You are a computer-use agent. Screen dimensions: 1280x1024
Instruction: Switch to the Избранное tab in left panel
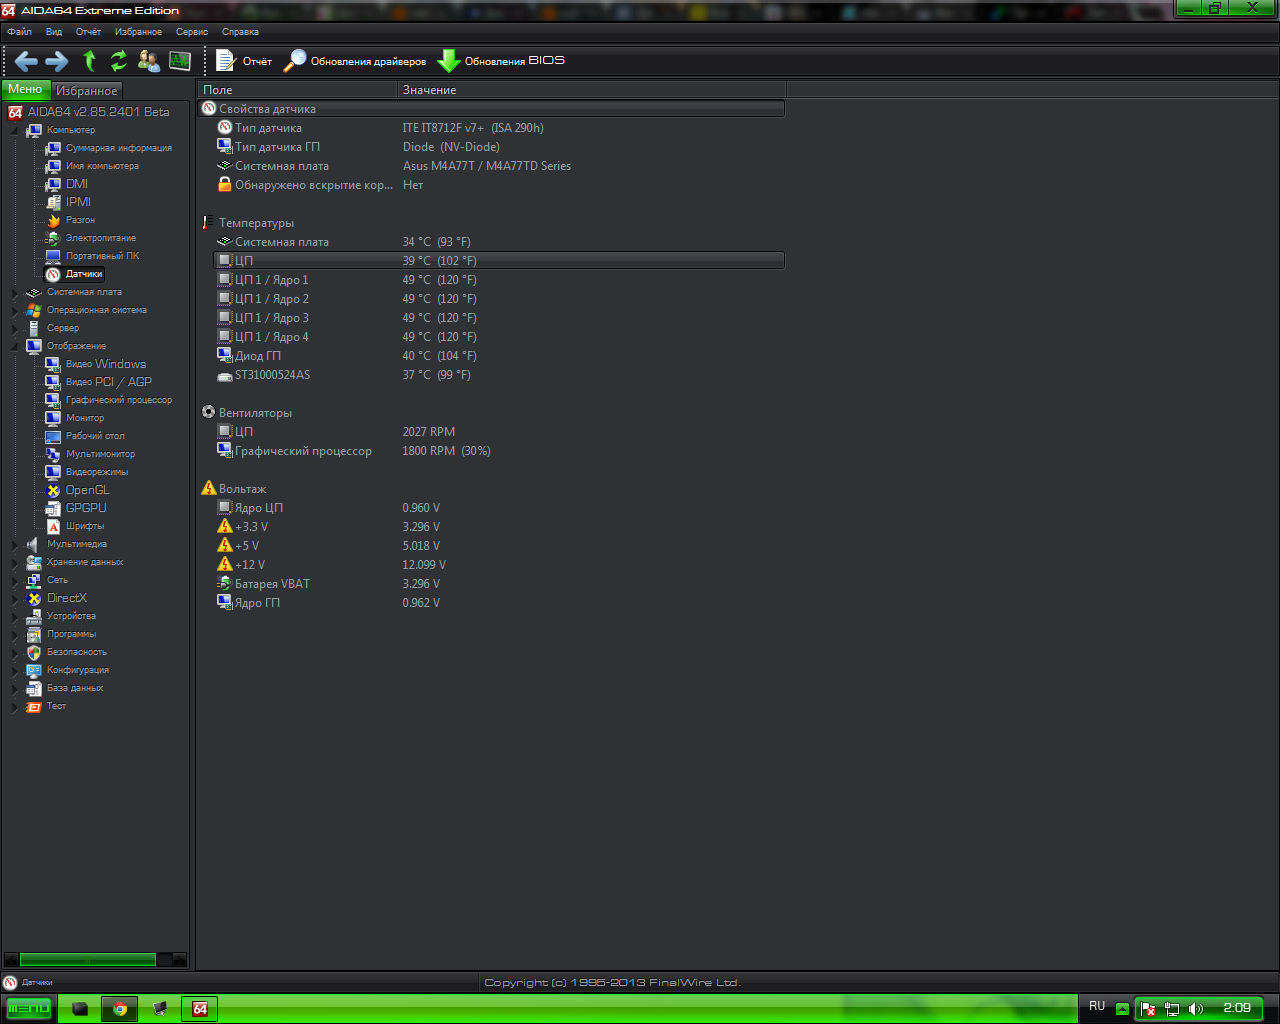click(x=87, y=90)
